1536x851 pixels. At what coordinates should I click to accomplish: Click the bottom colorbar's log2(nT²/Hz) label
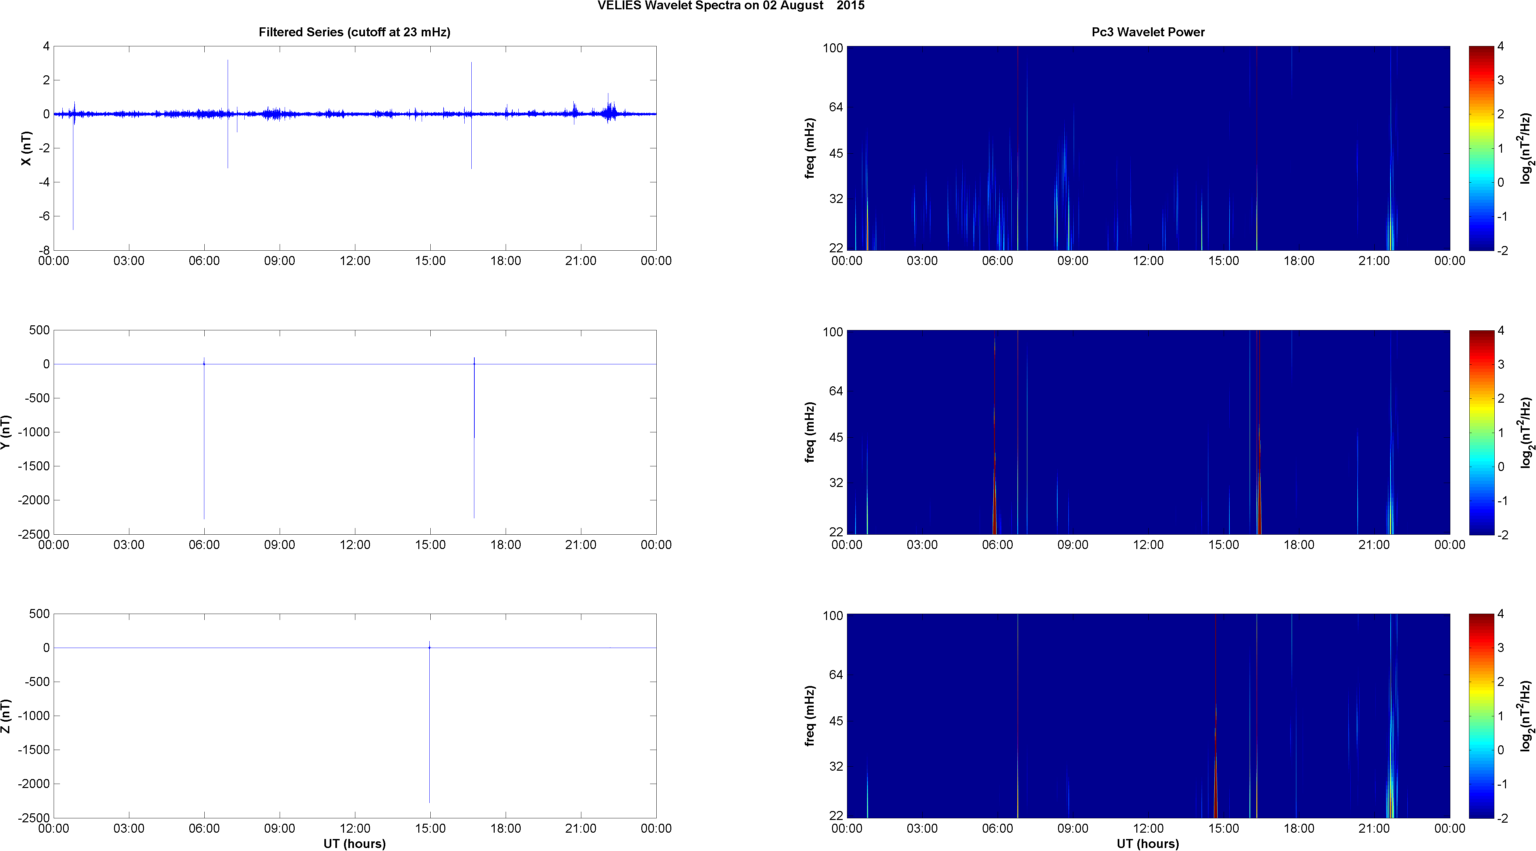pyautogui.click(x=1526, y=716)
